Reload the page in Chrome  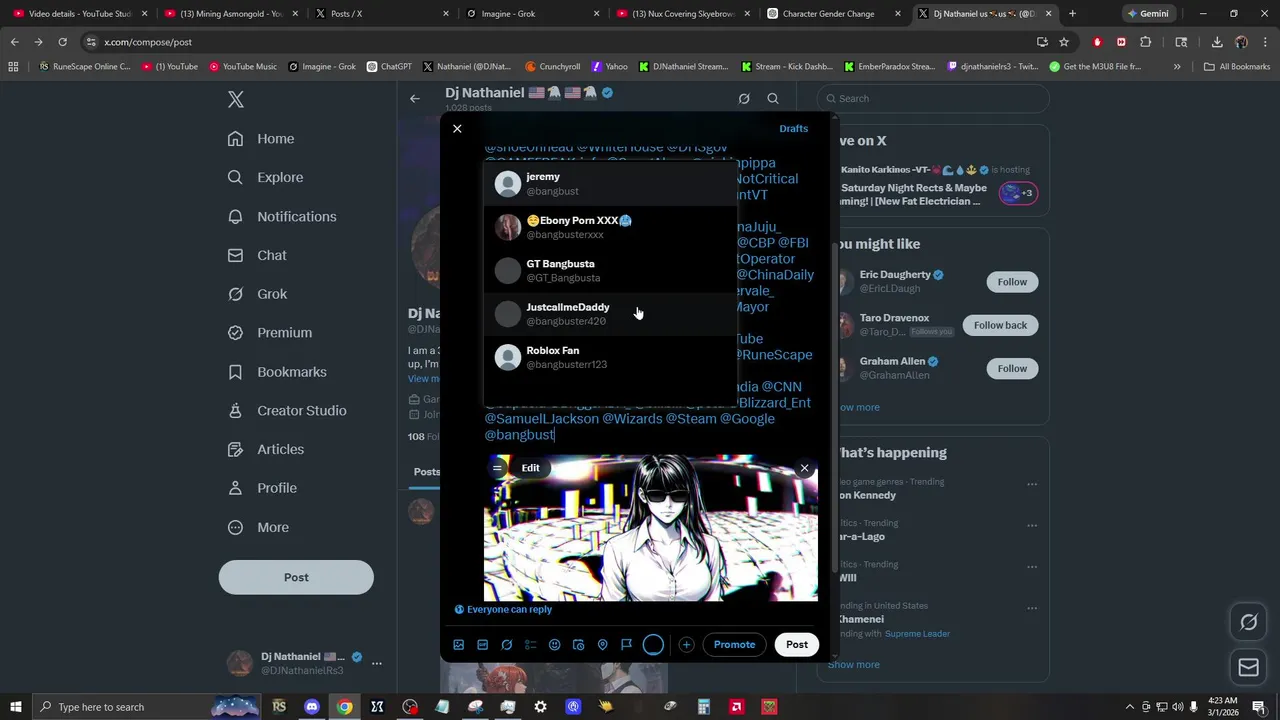coord(62,42)
